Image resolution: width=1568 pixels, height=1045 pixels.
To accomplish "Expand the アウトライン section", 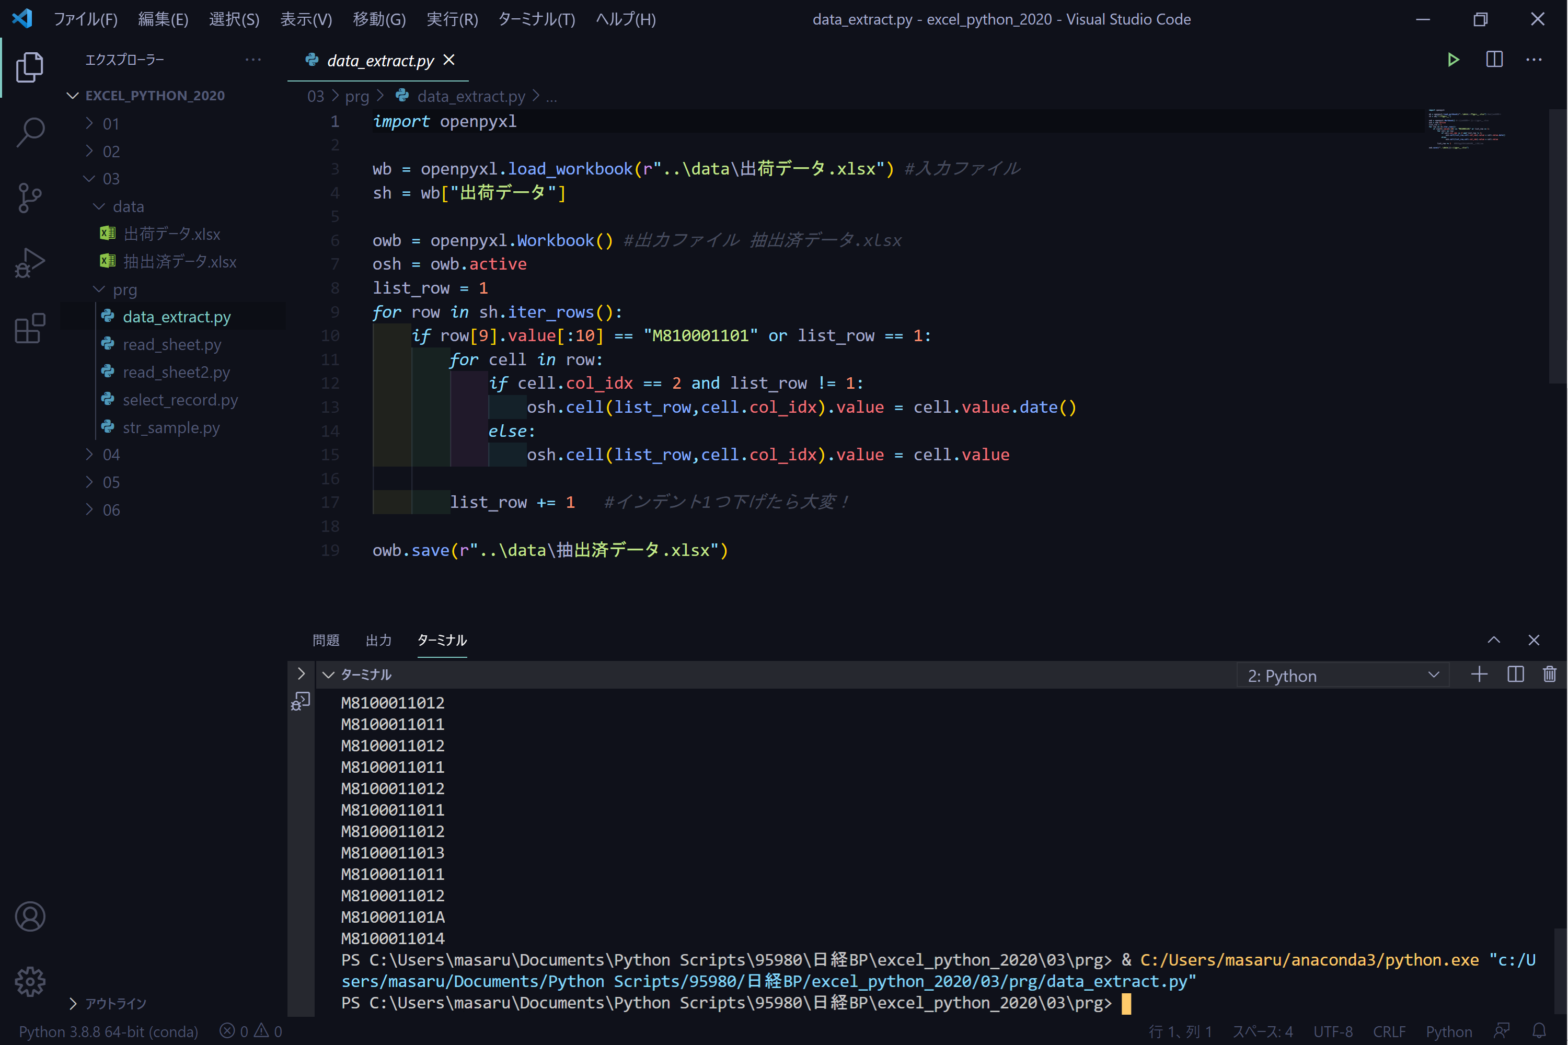I will [x=115, y=1003].
